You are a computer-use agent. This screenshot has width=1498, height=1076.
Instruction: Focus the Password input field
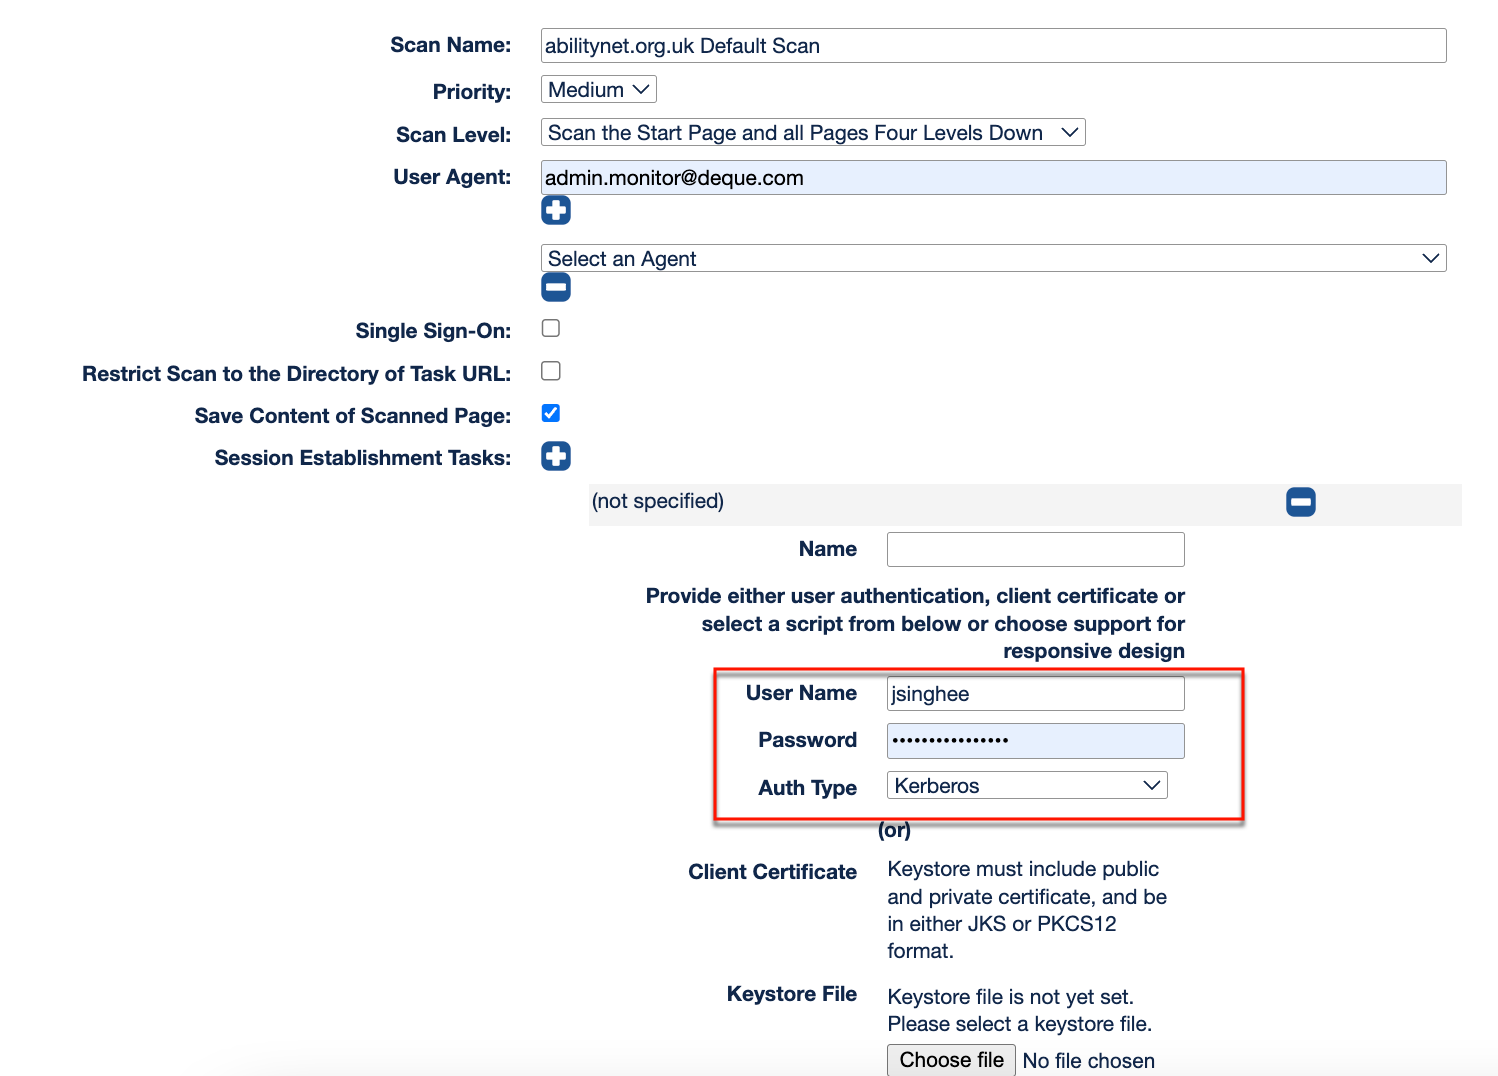tap(1035, 741)
